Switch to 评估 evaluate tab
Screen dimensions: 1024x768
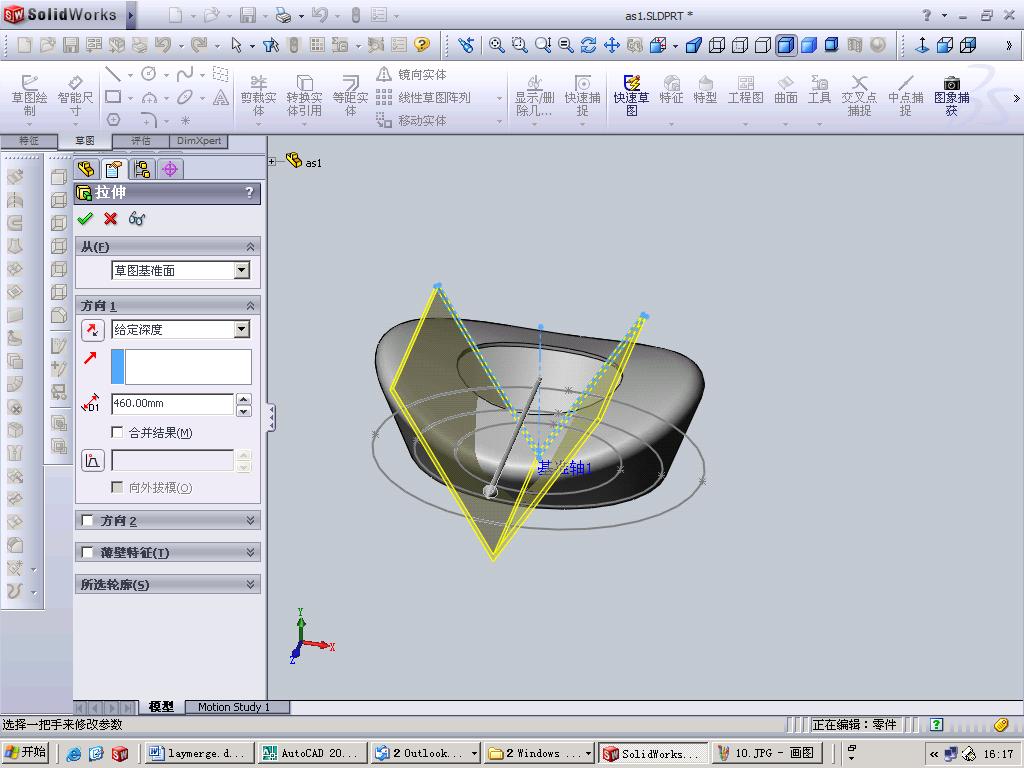click(140, 140)
